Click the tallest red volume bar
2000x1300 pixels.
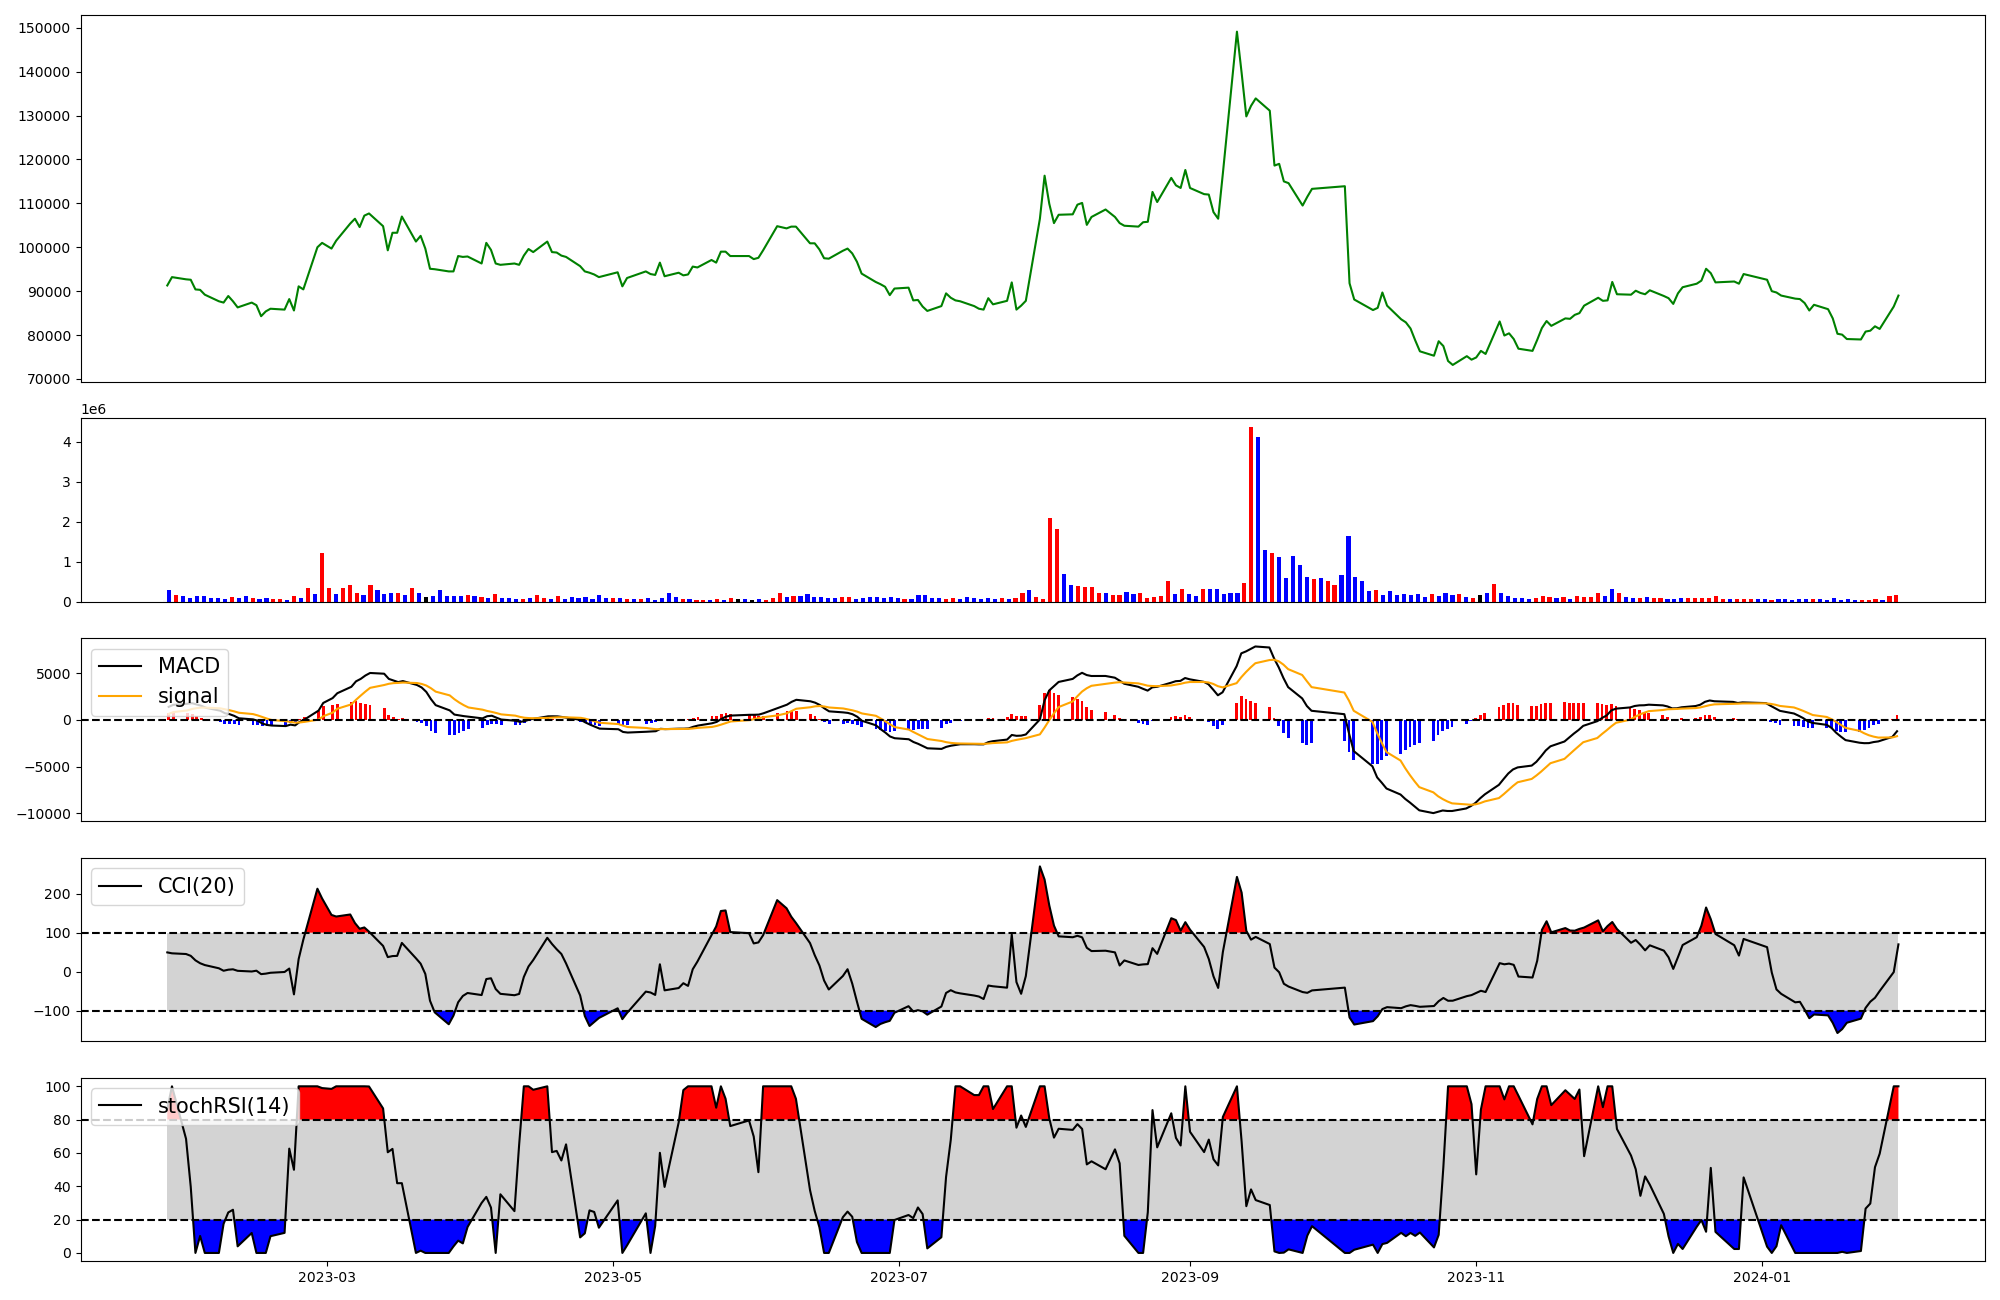point(1251,515)
